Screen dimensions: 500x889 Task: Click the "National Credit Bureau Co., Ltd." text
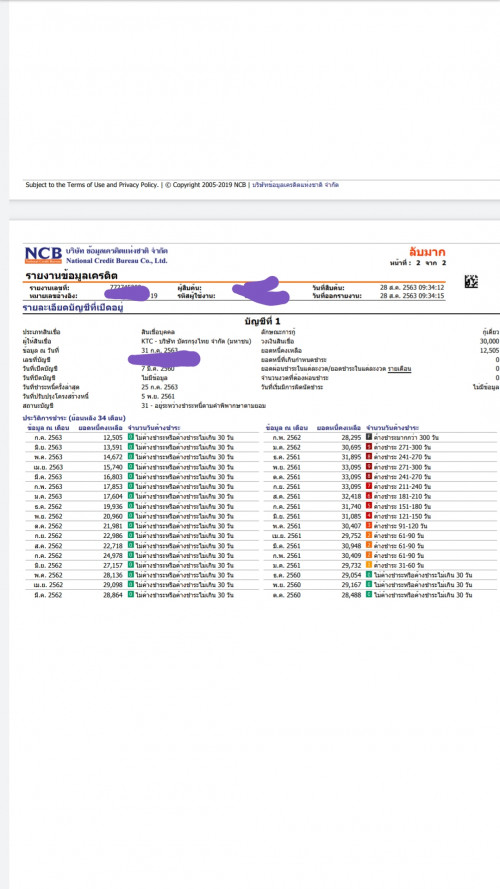pyautogui.click(x=117, y=261)
